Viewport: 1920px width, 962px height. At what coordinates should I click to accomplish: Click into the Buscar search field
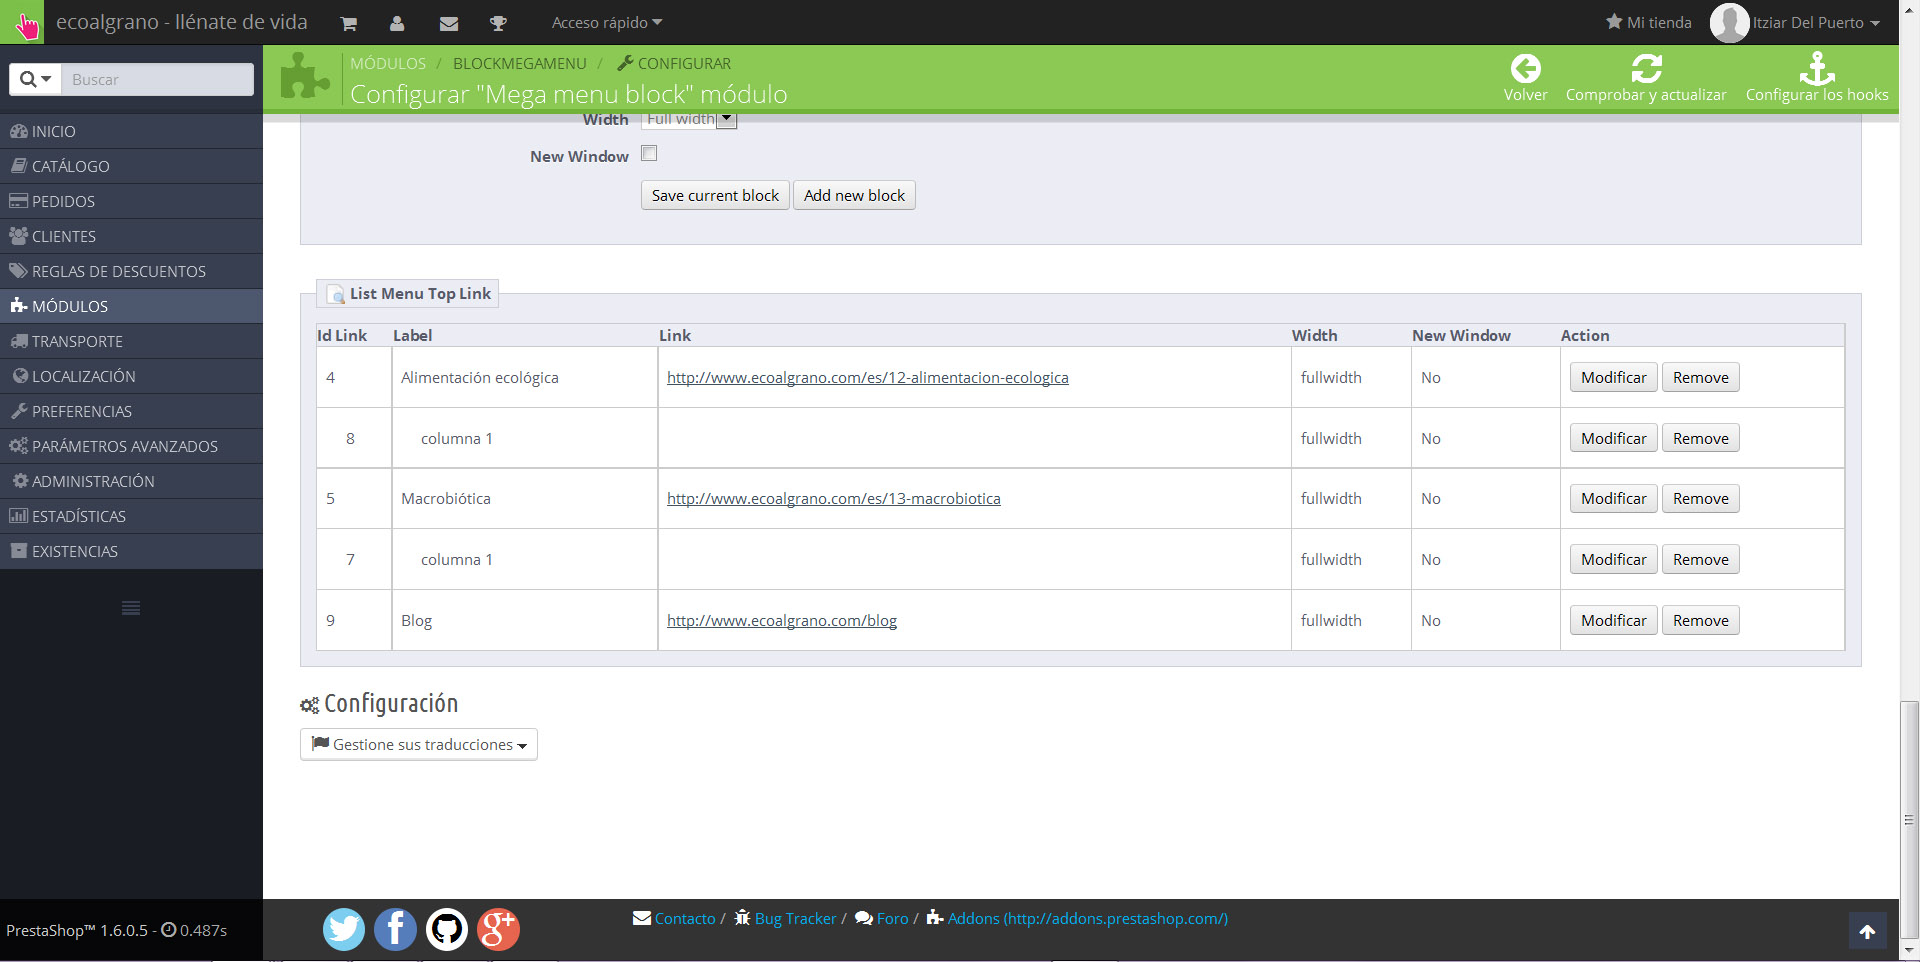click(158, 79)
